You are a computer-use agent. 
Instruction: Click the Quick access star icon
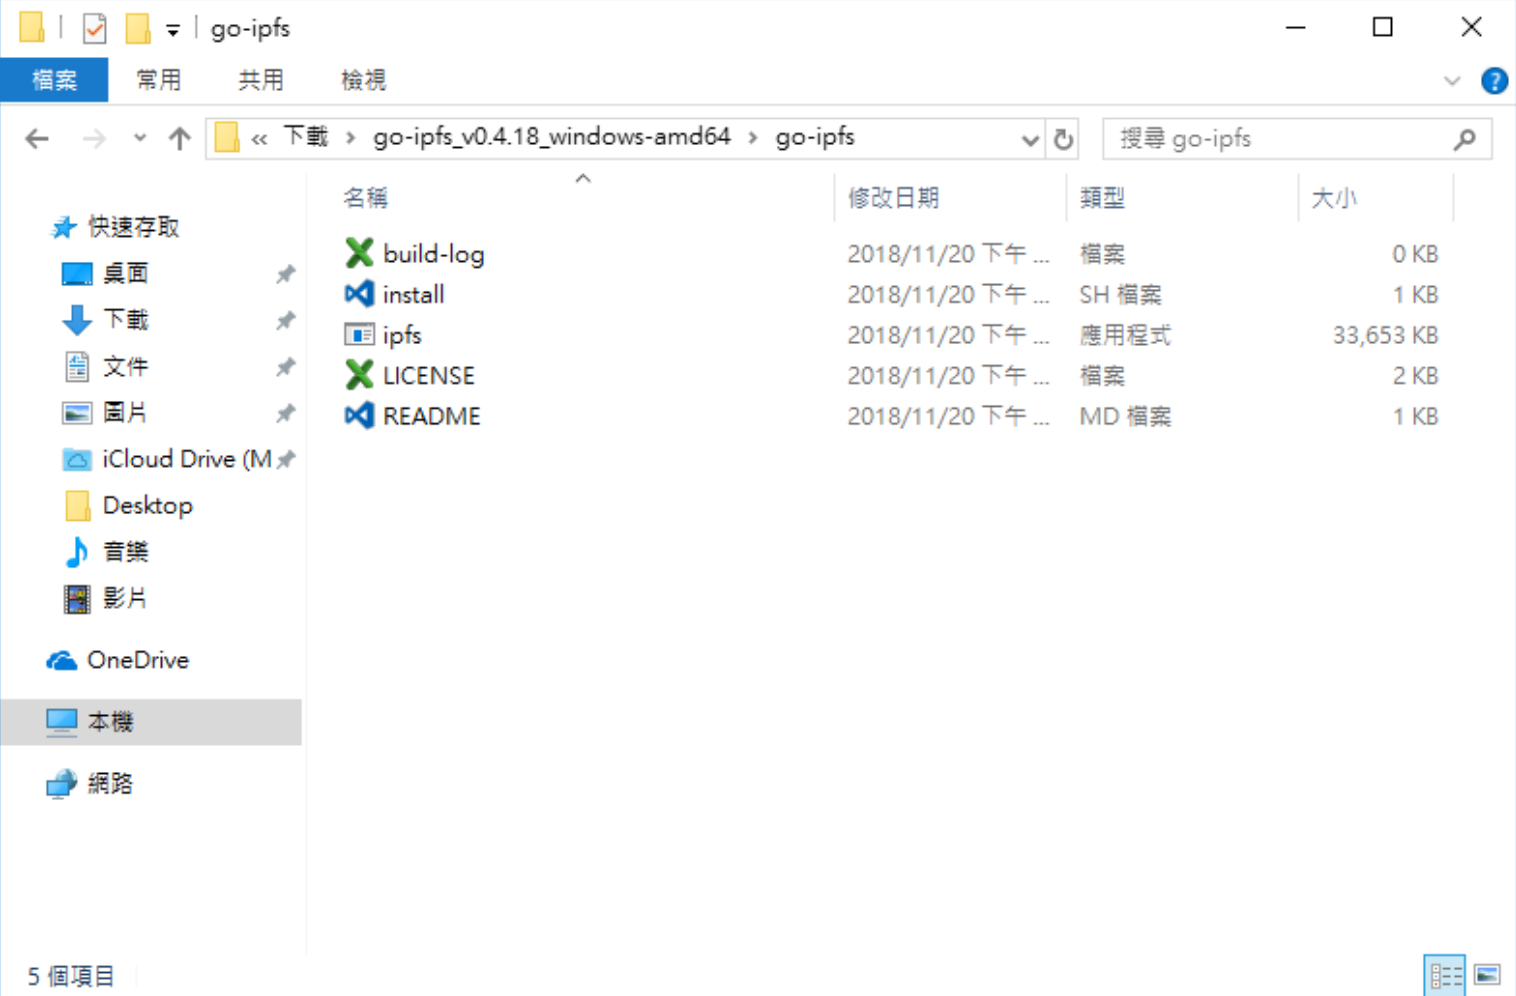pos(64,227)
